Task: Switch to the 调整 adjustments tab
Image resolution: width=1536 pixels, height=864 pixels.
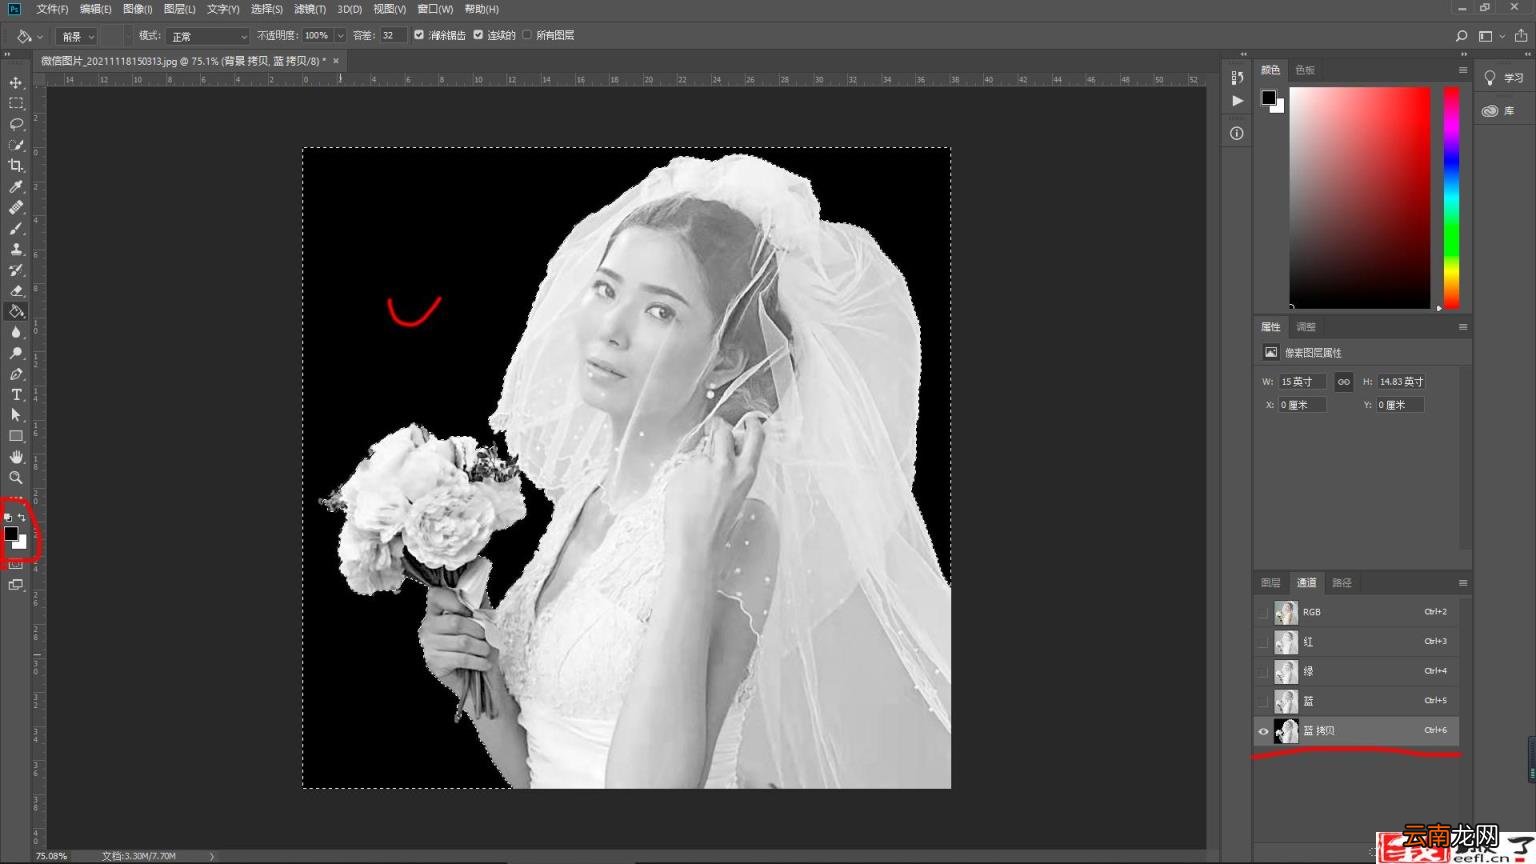Action: tap(1306, 327)
